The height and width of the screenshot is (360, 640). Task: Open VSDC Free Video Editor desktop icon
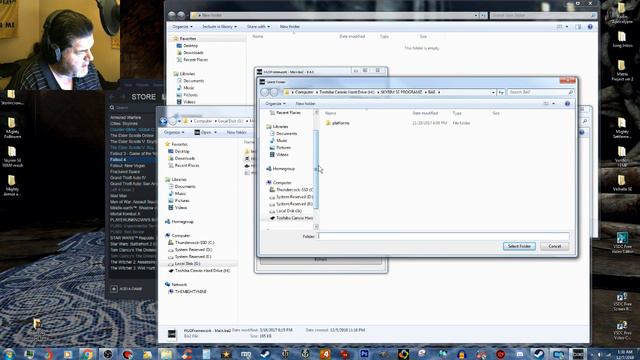point(622,242)
